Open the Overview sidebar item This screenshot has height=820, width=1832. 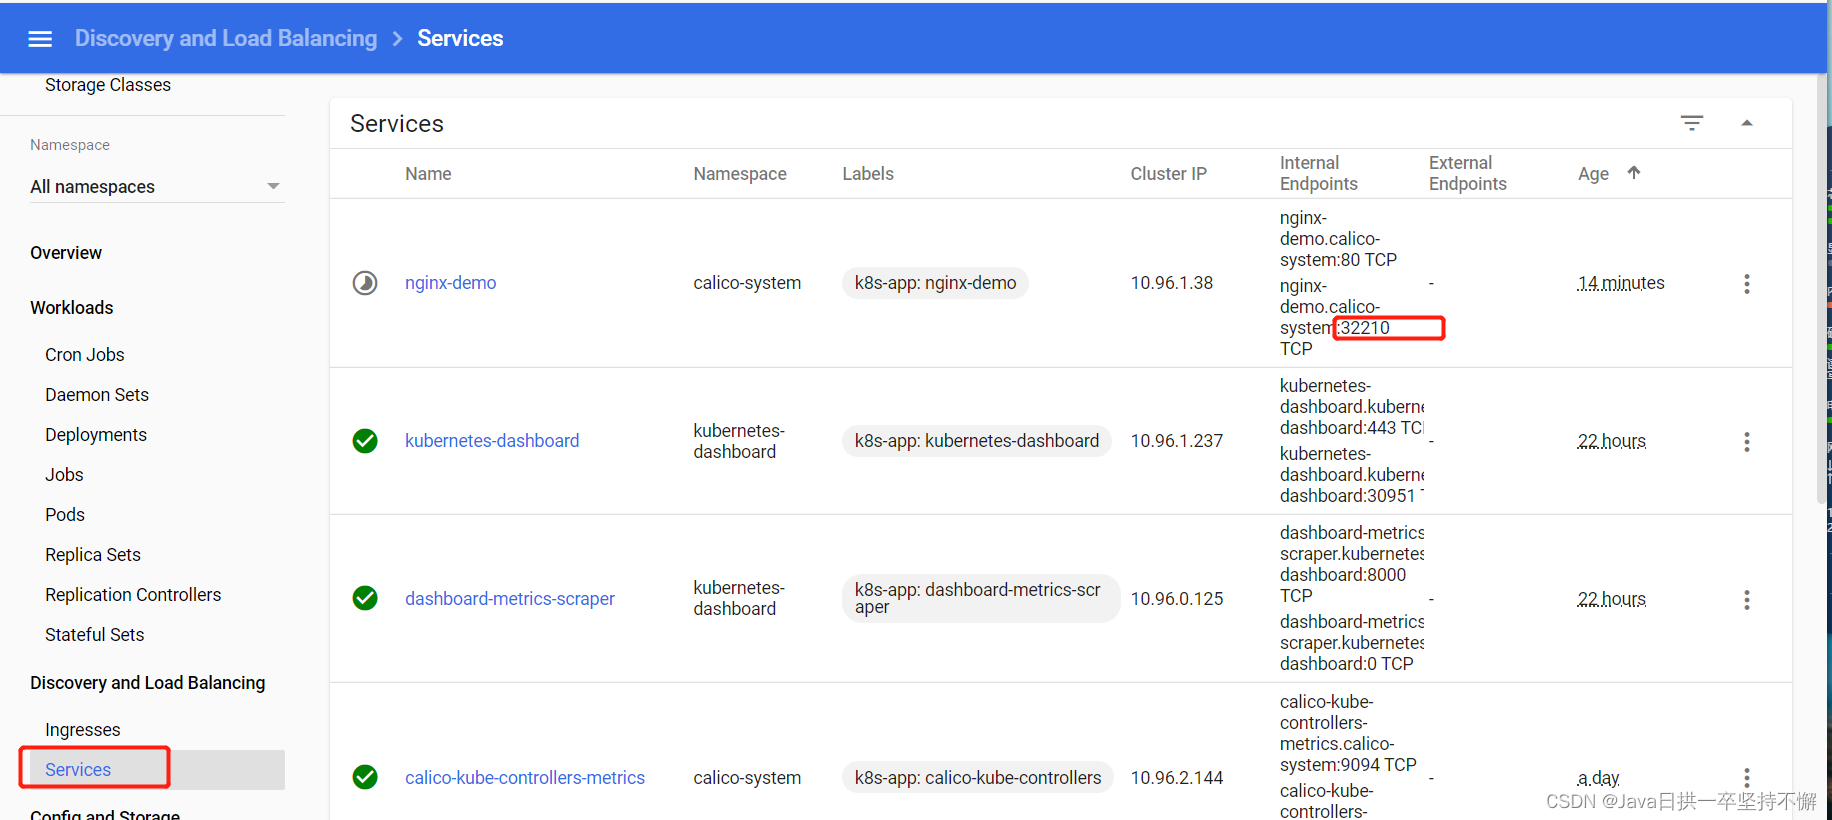tap(66, 253)
